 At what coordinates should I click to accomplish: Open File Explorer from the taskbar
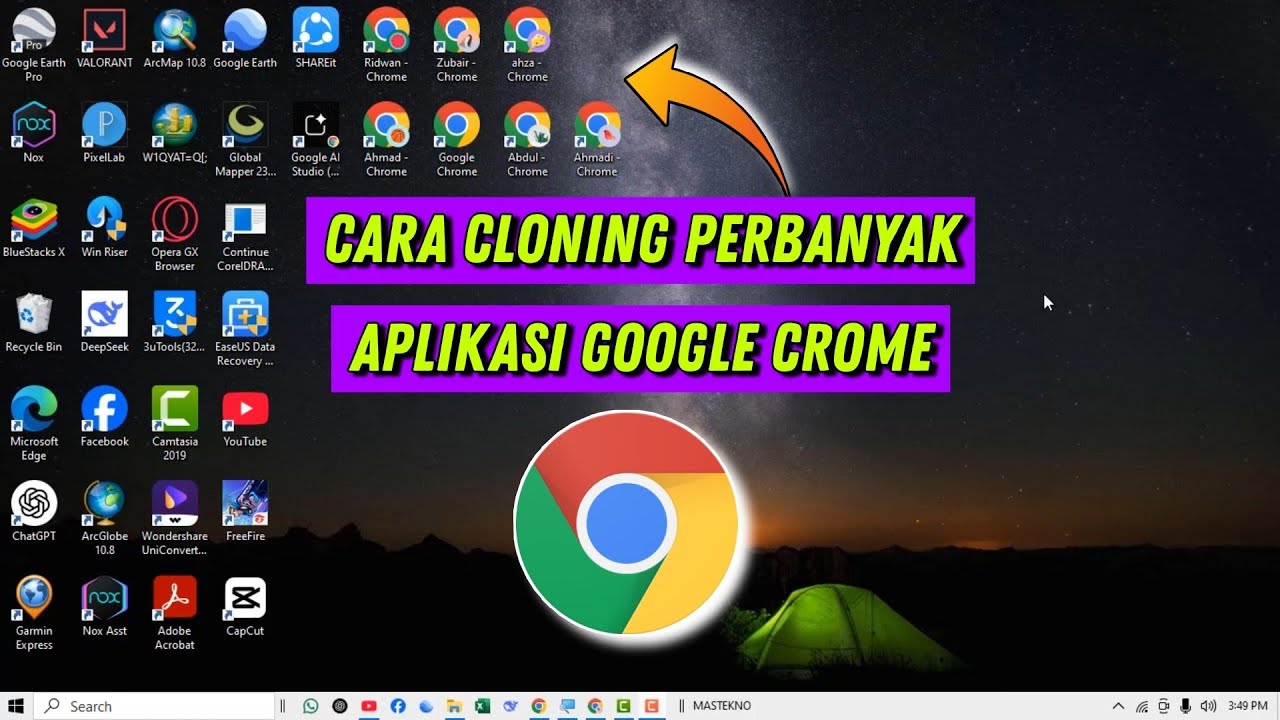[x=454, y=706]
